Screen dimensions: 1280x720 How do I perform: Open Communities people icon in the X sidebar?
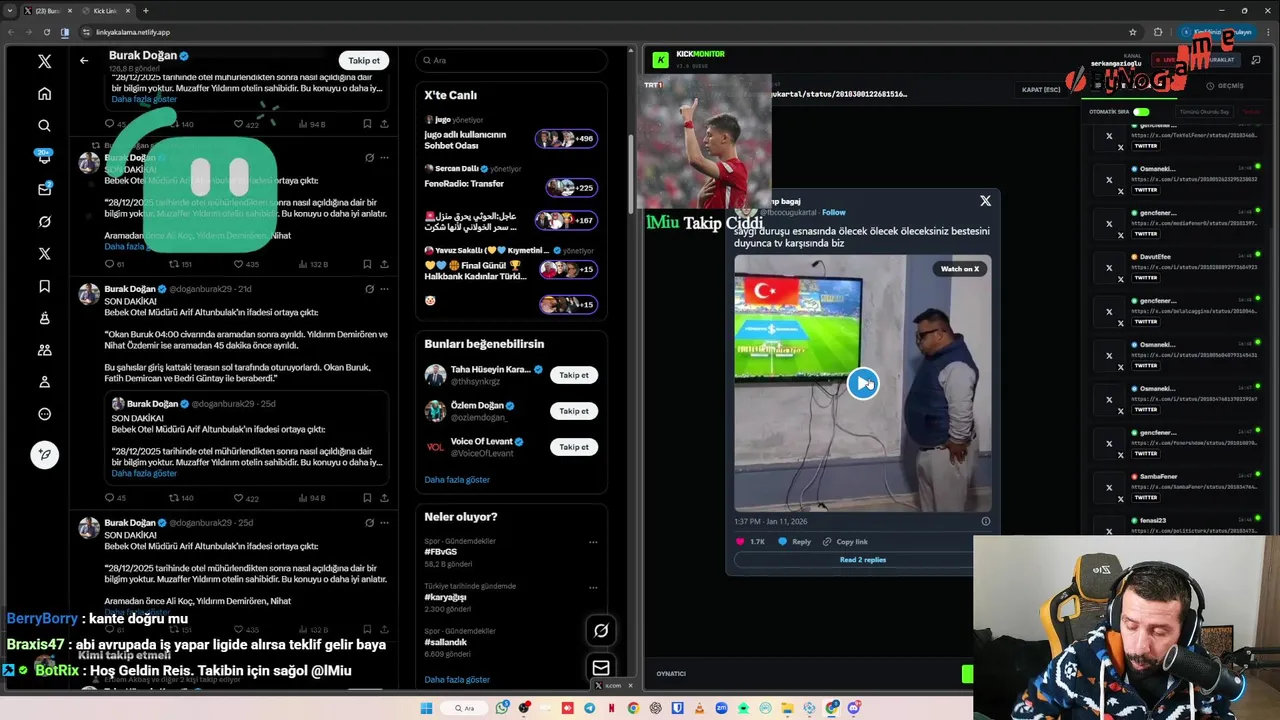[44, 350]
